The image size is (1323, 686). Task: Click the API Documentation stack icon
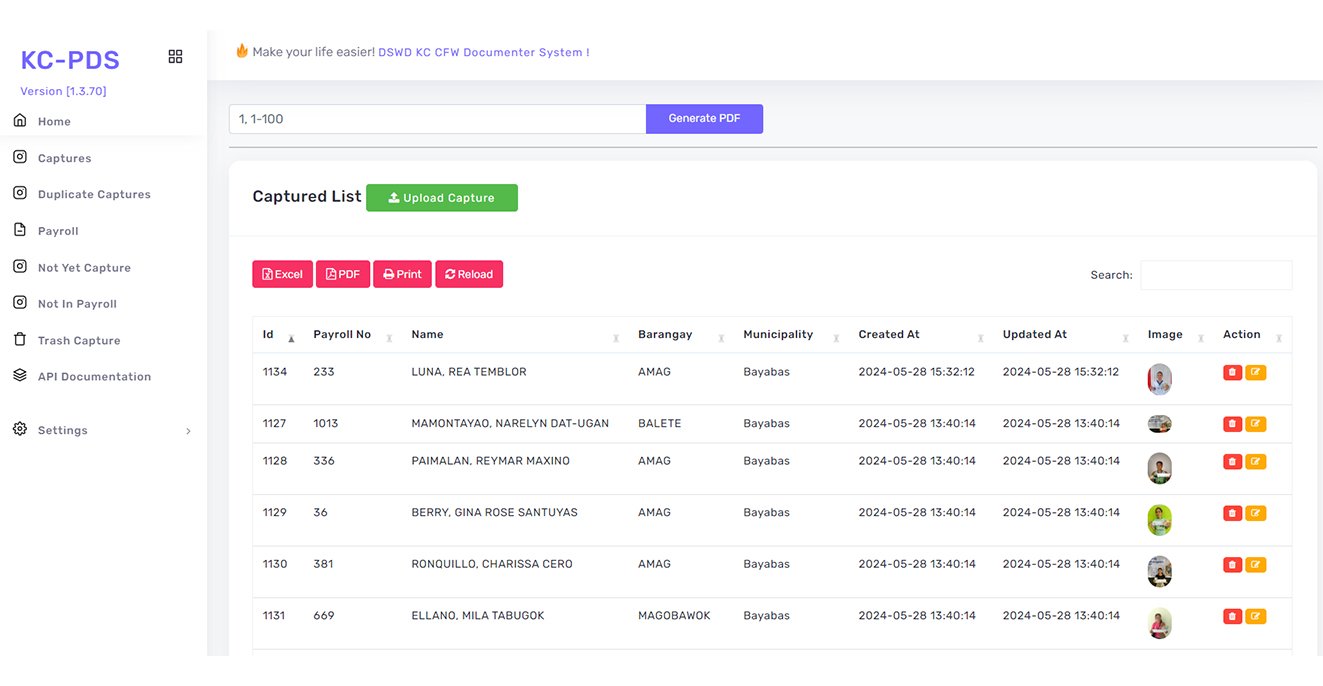18,375
